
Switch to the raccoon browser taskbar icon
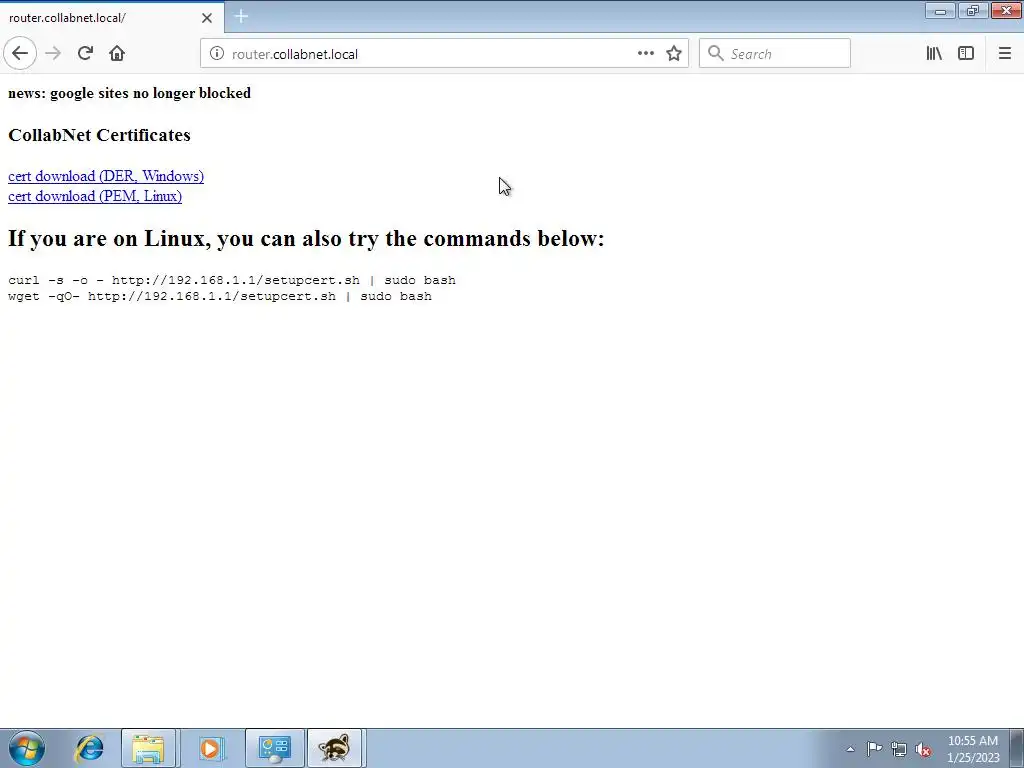335,748
